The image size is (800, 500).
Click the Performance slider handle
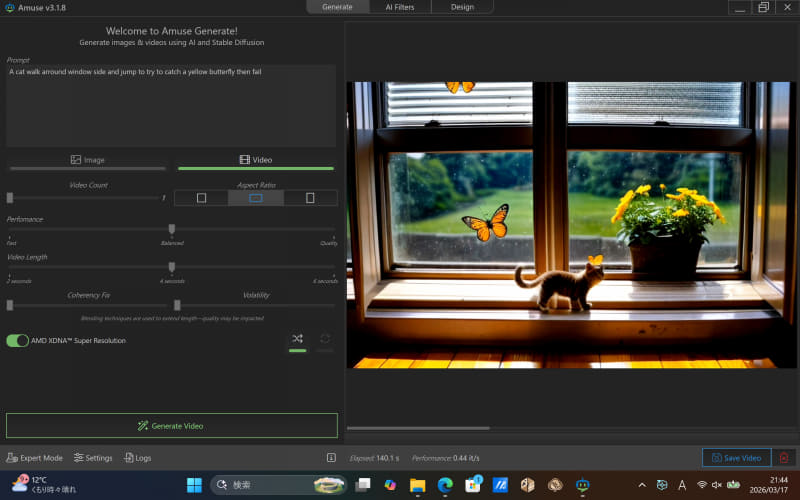[x=172, y=229]
